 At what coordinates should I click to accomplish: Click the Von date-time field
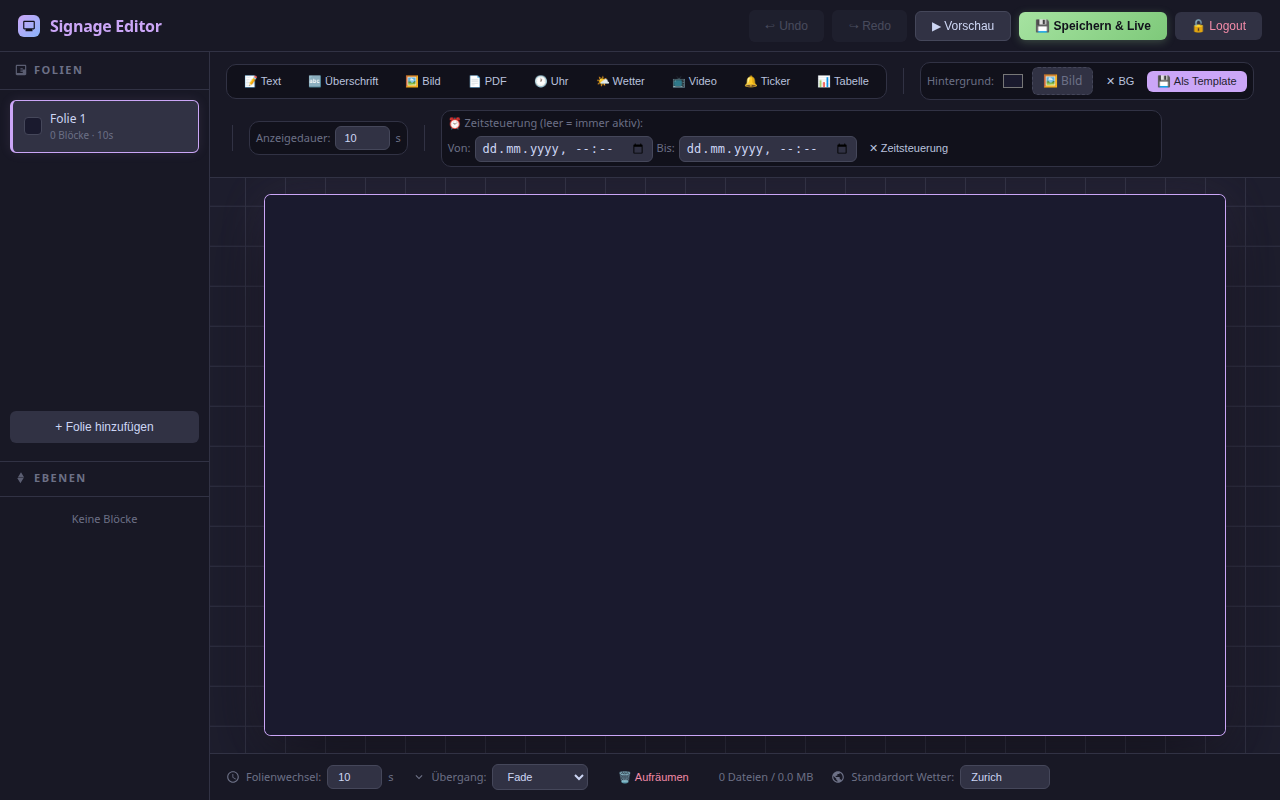(x=563, y=149)
